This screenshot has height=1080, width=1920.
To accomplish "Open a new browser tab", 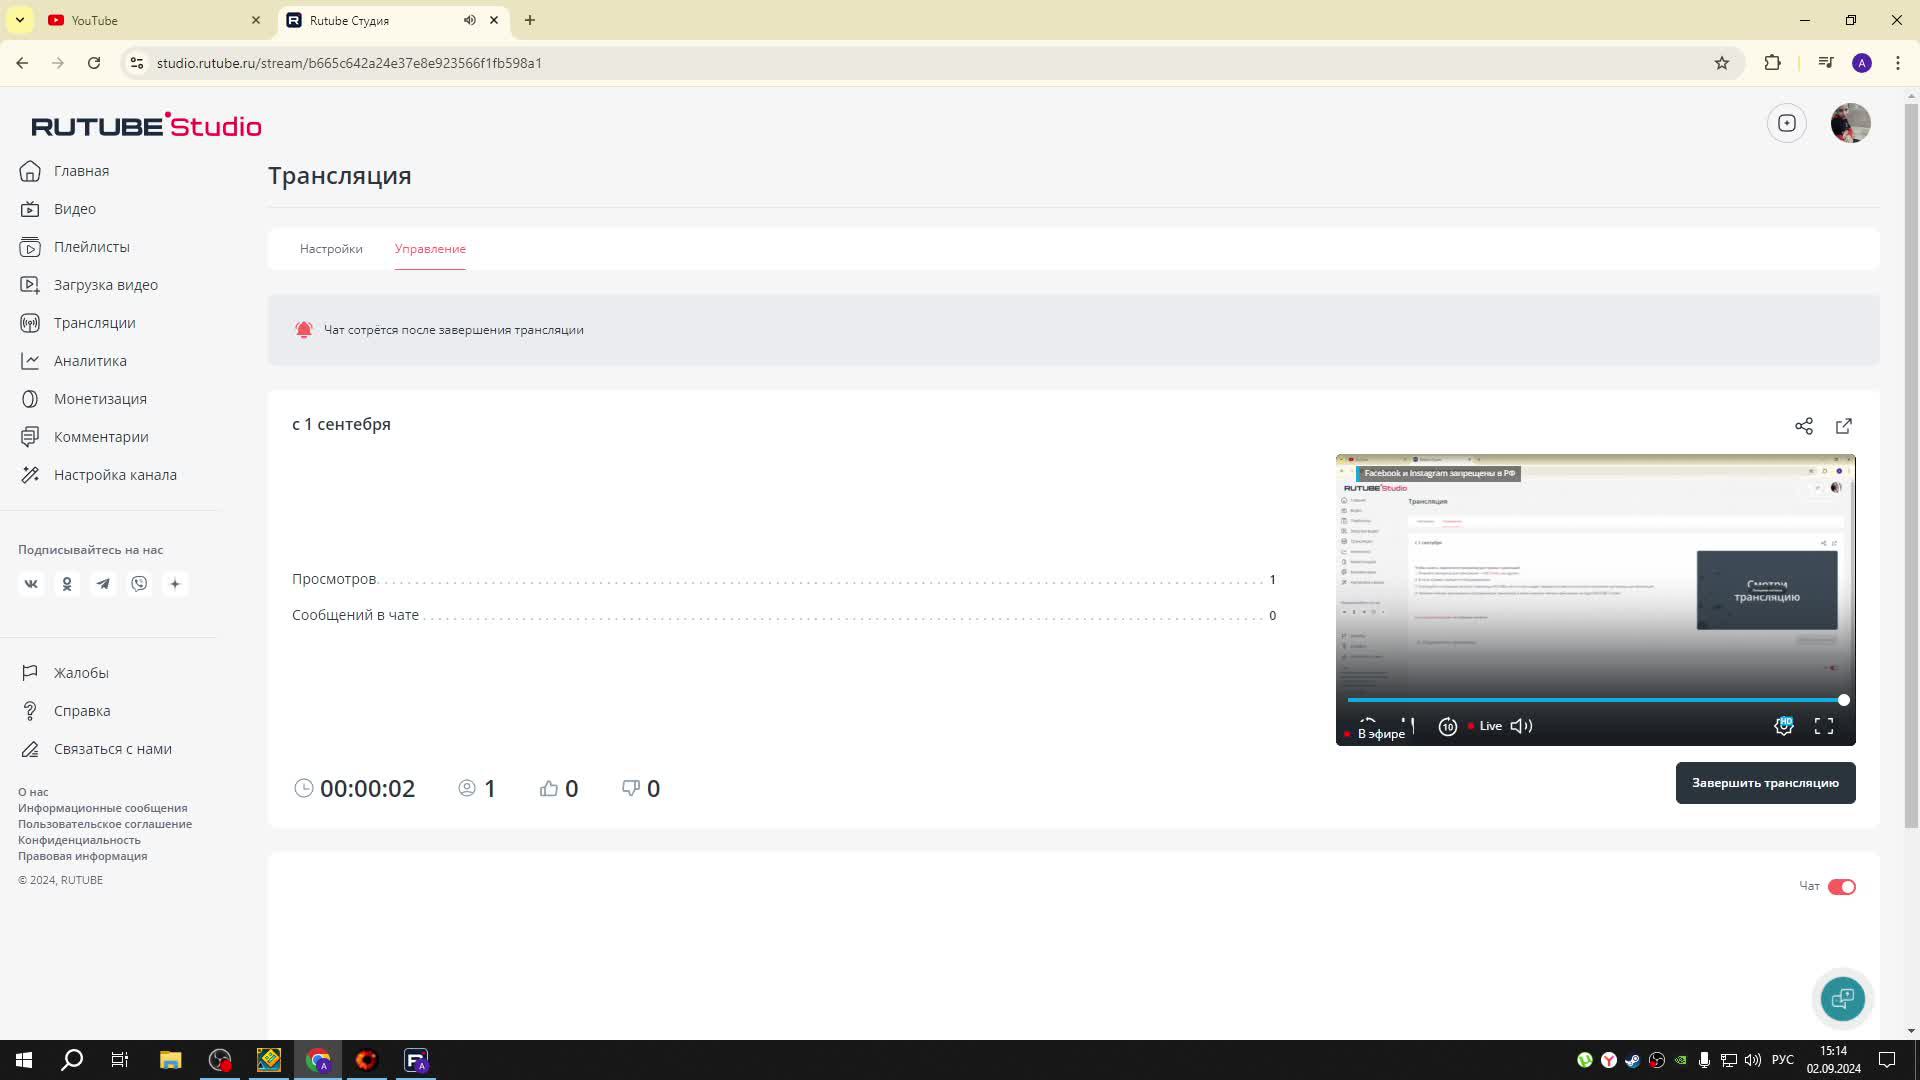I will coord(530,20).
